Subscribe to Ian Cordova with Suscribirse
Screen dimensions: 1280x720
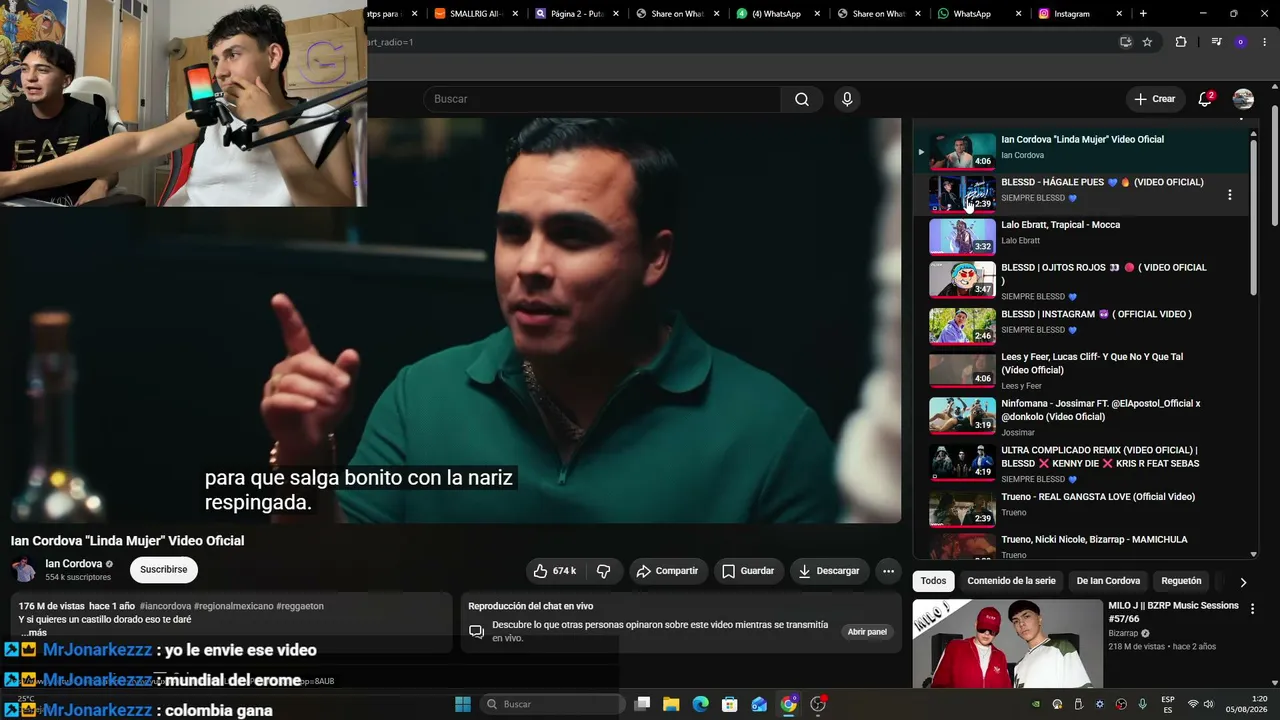tap(164, 570)
